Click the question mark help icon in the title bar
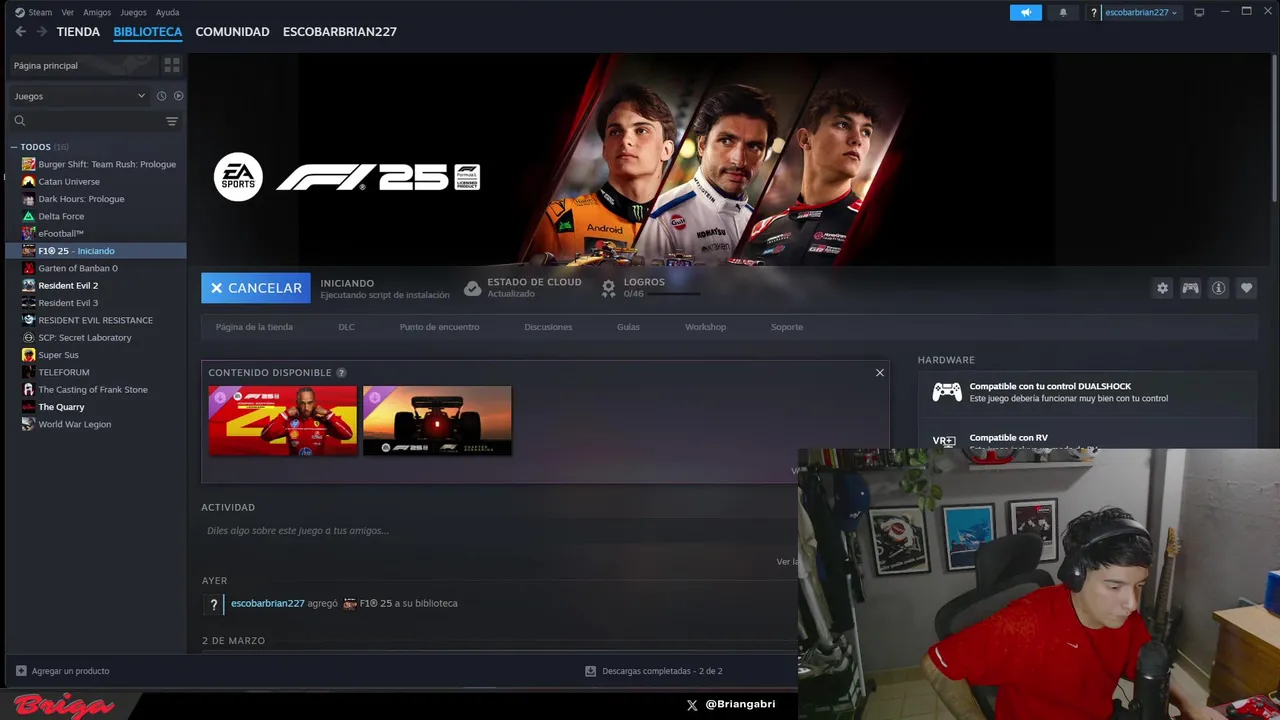The width and height of the screenshot is (1280, 720). click(x=1094, y=13)
